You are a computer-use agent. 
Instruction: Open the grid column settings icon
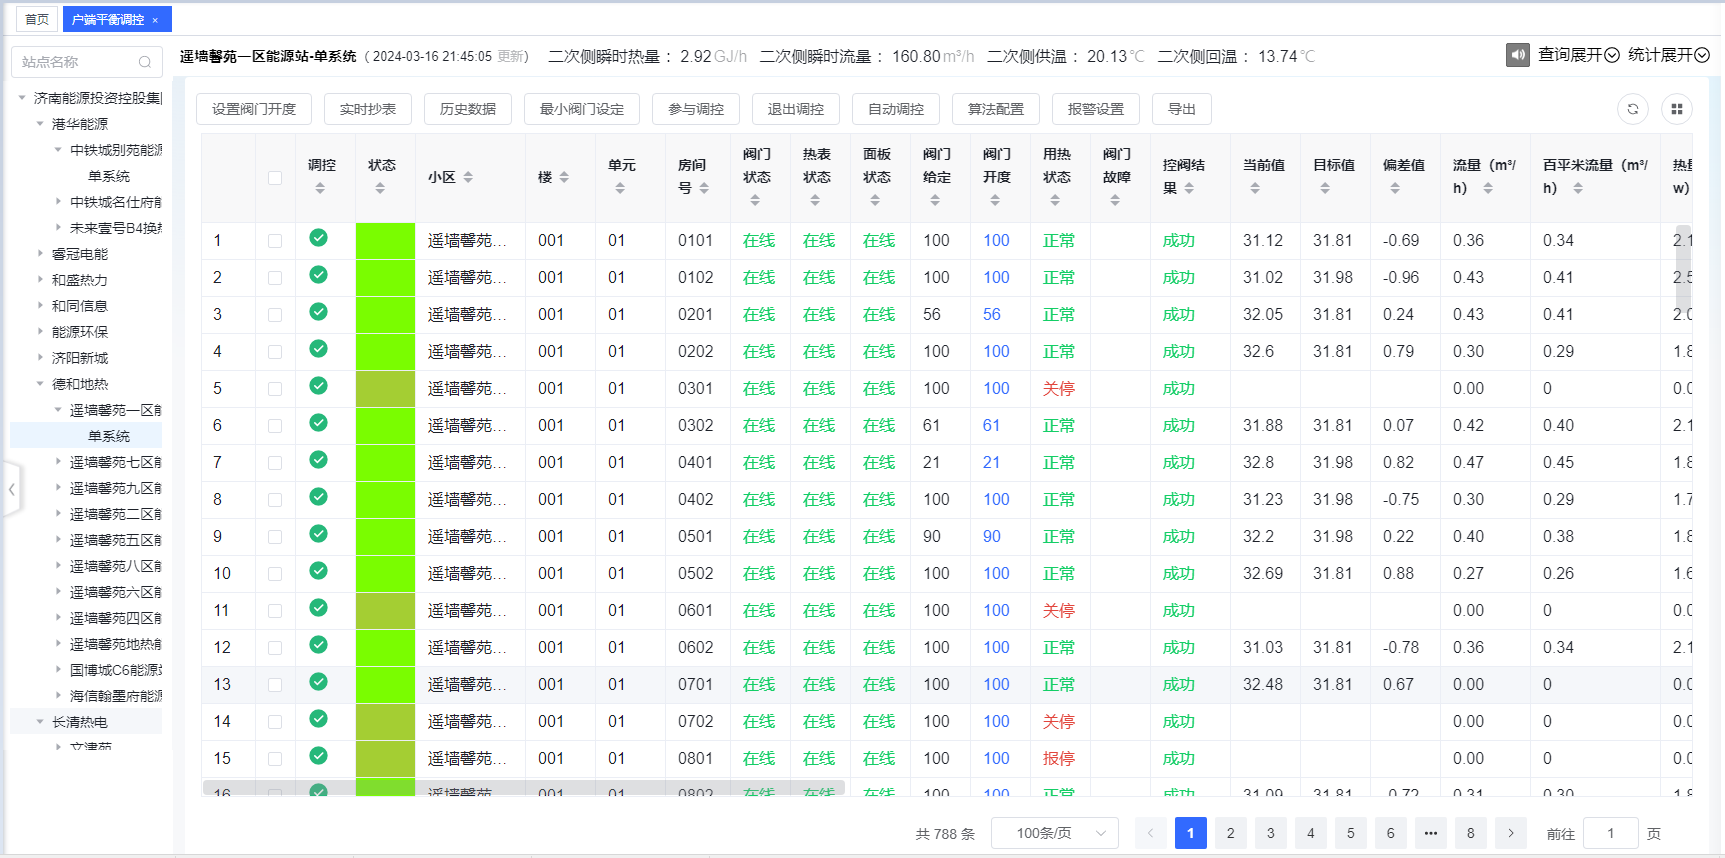point(1677,109)
